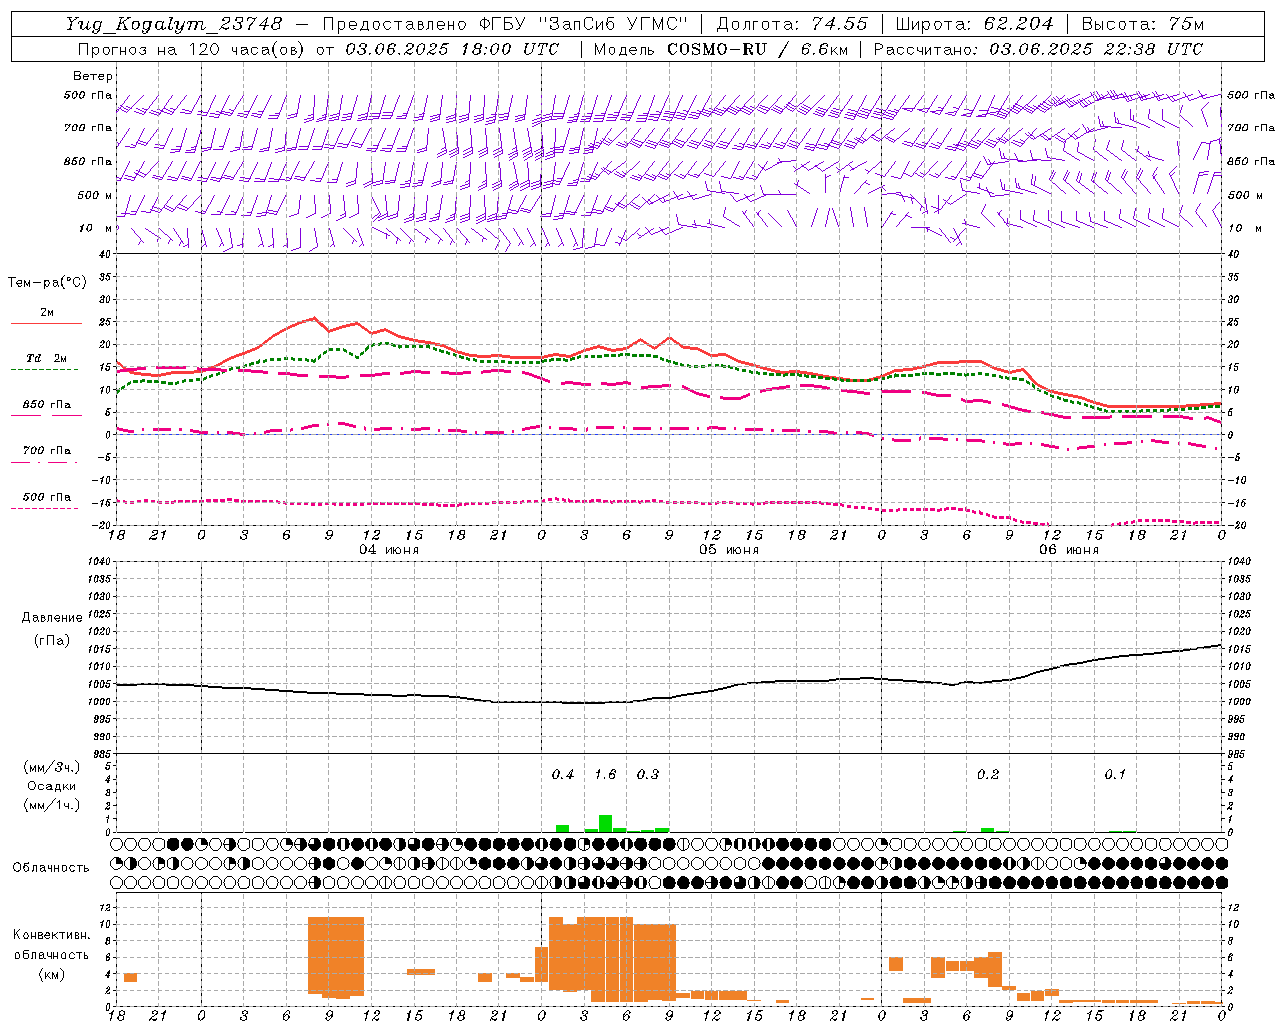This screenshot has height=1024, width=1280.
Task: Click the pink dashed line sample under the '500 гПа' temperature legend
Action: point(45,509)
